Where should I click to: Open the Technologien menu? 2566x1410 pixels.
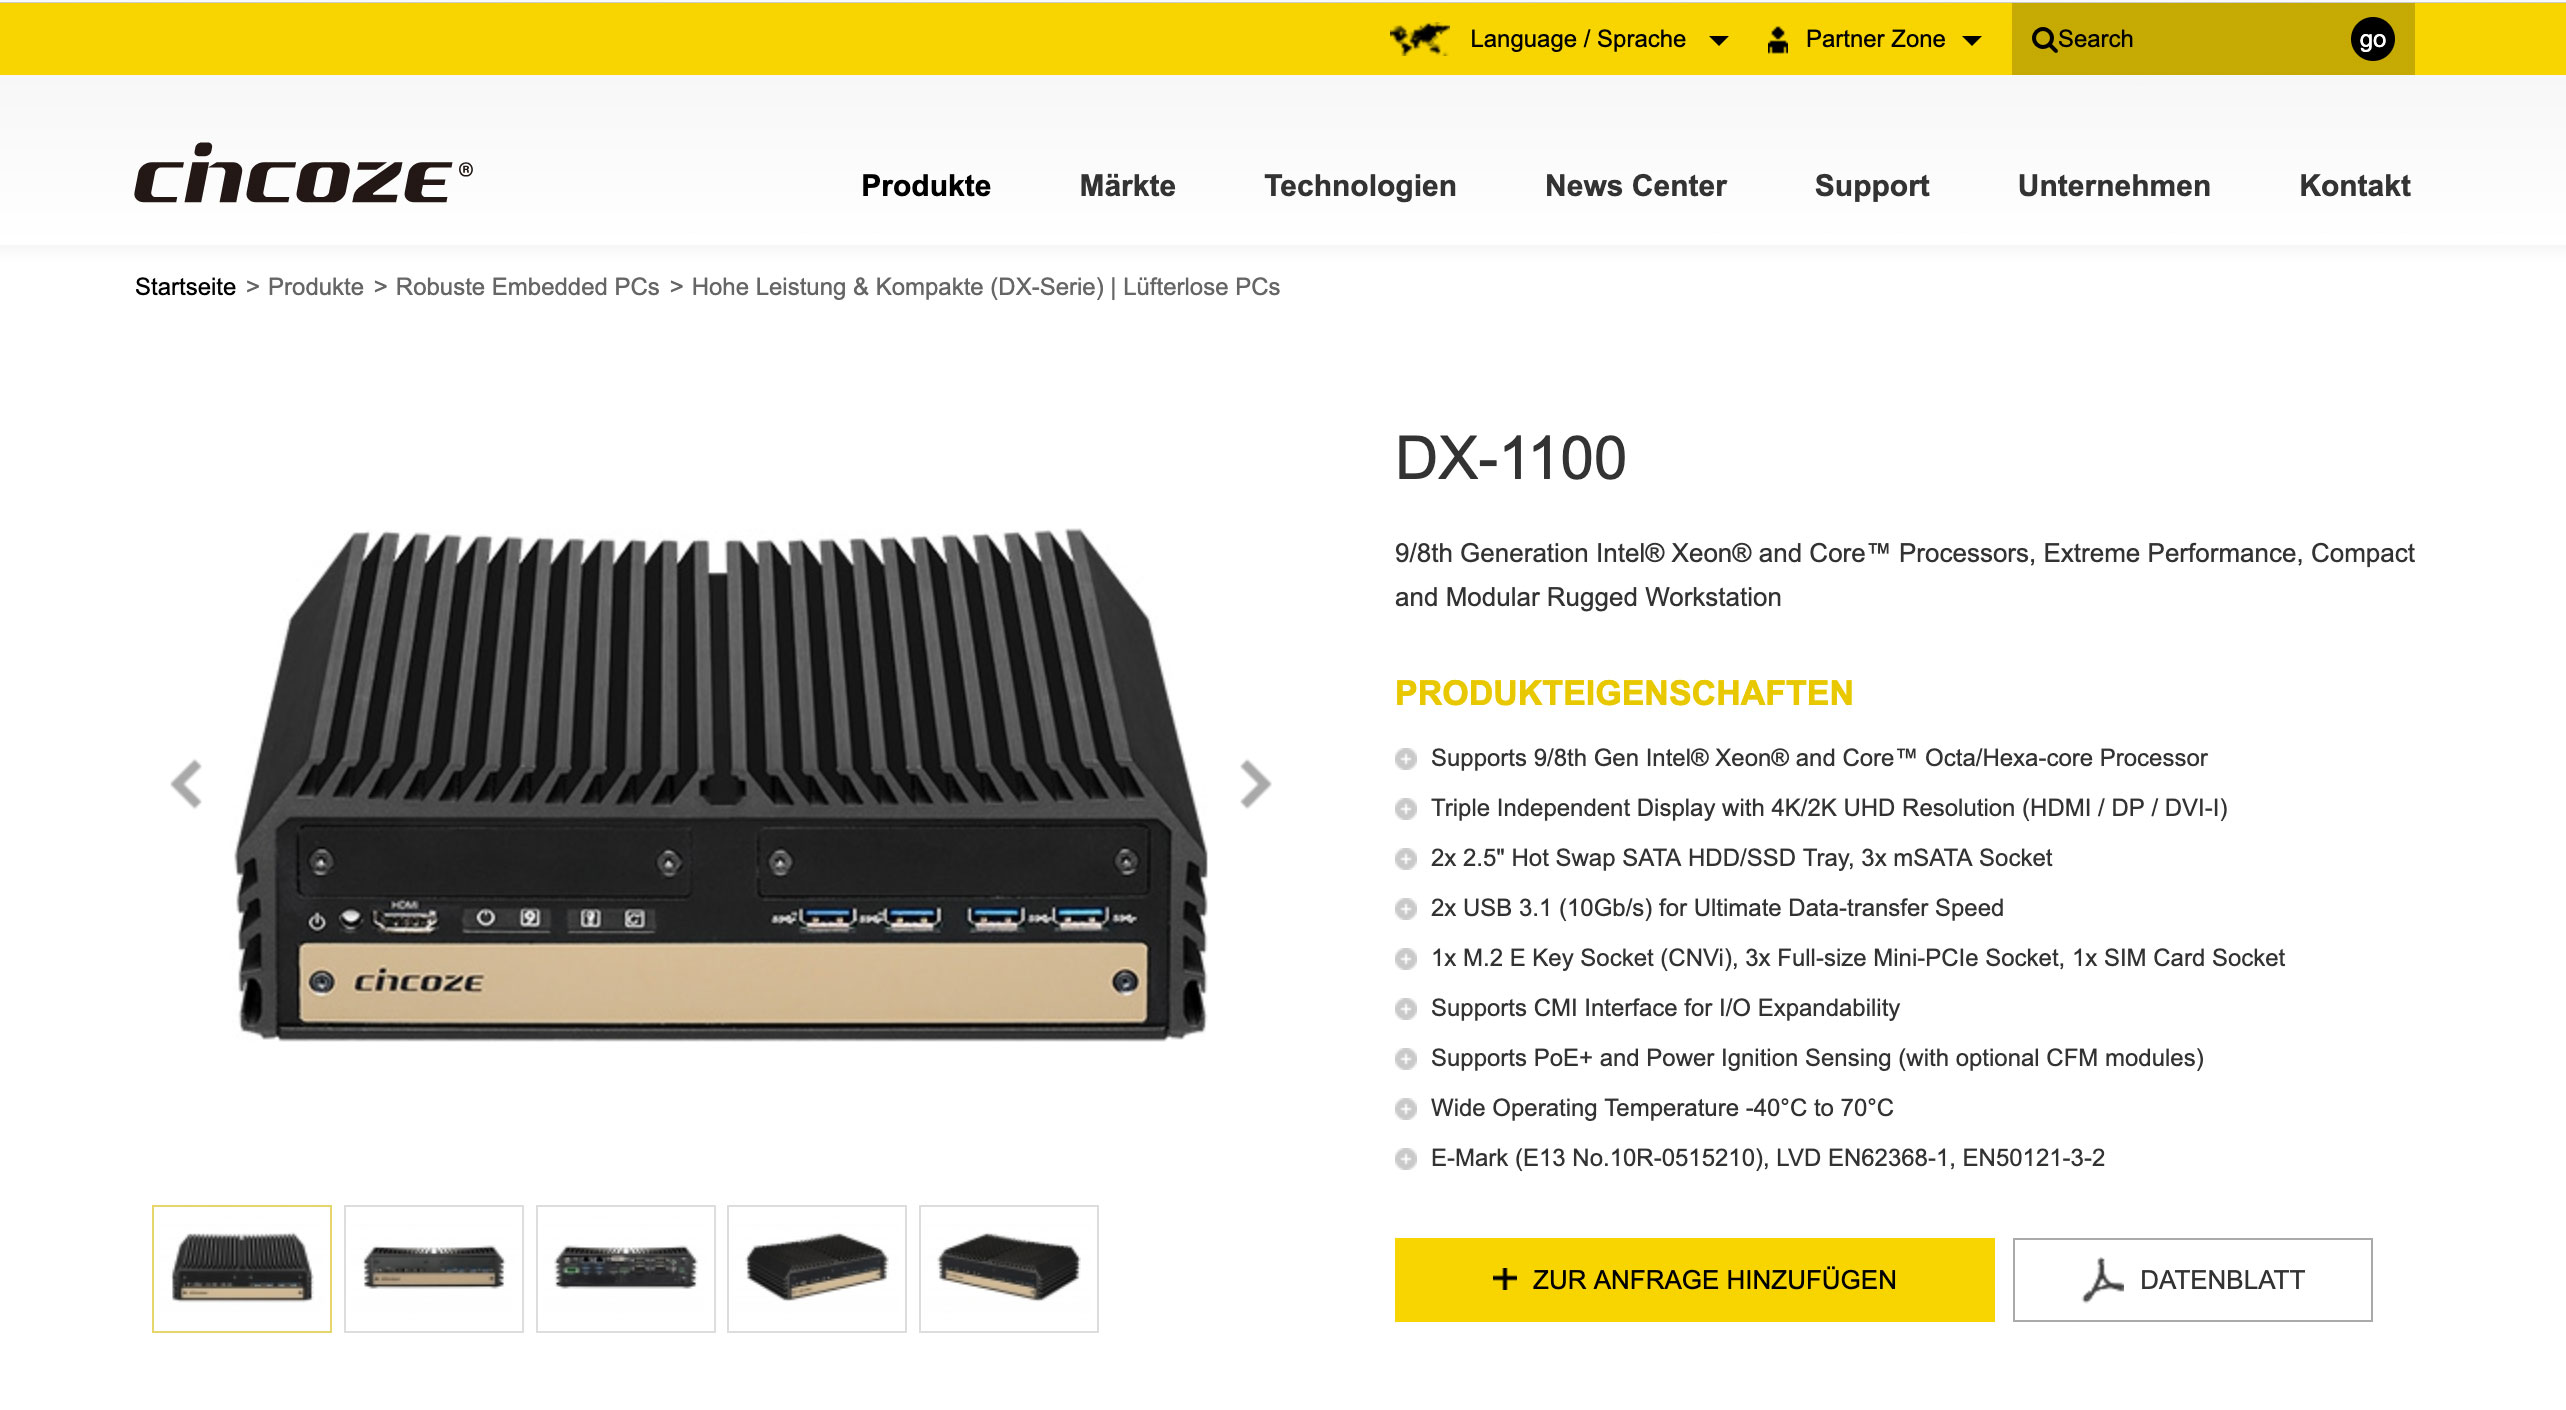pos(1360,186)
